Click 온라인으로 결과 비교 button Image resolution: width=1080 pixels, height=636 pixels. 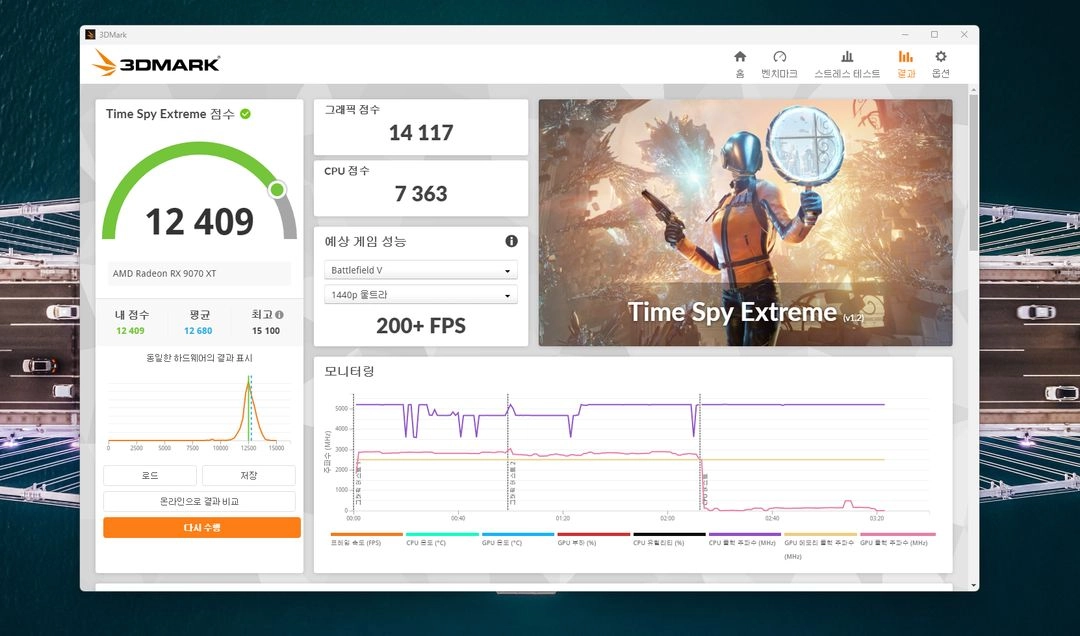click(x=199, y=502)
